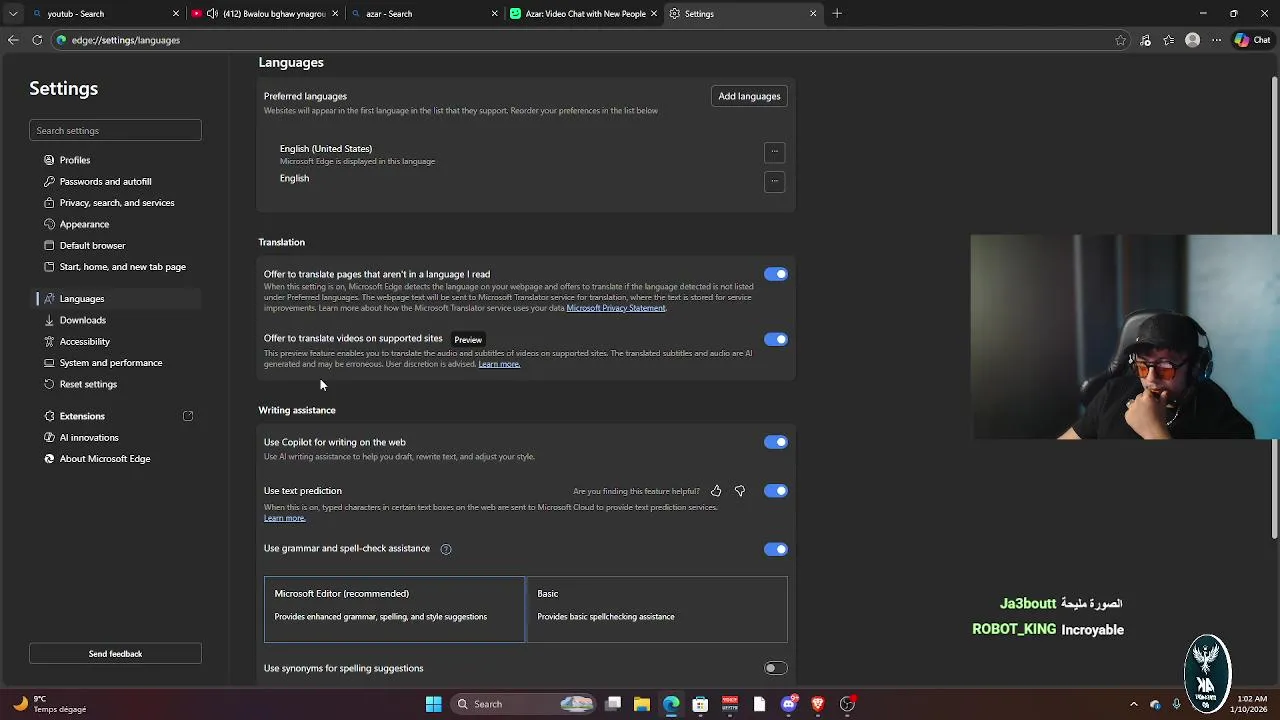Click the taskbar Search box

pyautogui.click(x=523, y=704)
